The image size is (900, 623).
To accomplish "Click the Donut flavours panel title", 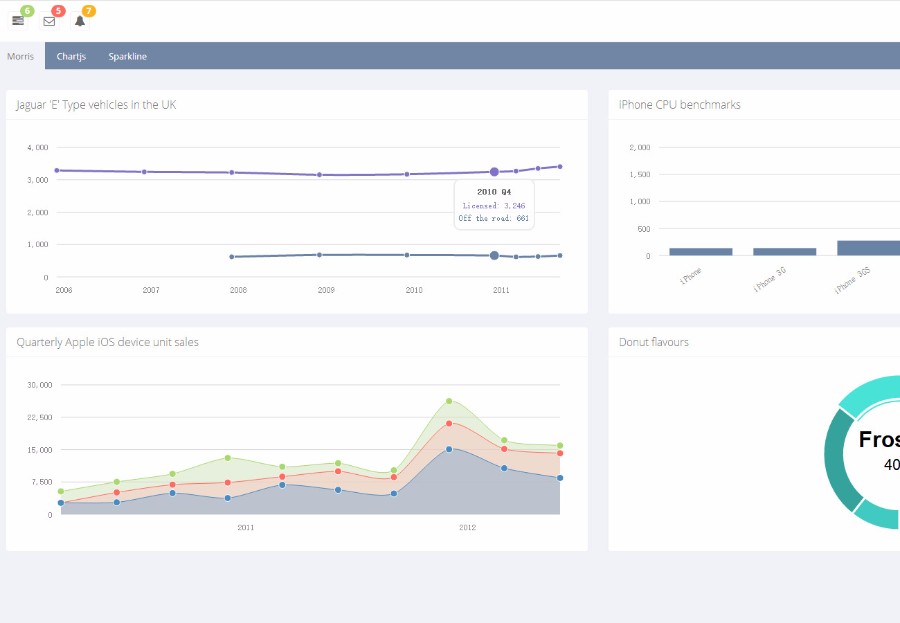I will (x=654, y=342).
